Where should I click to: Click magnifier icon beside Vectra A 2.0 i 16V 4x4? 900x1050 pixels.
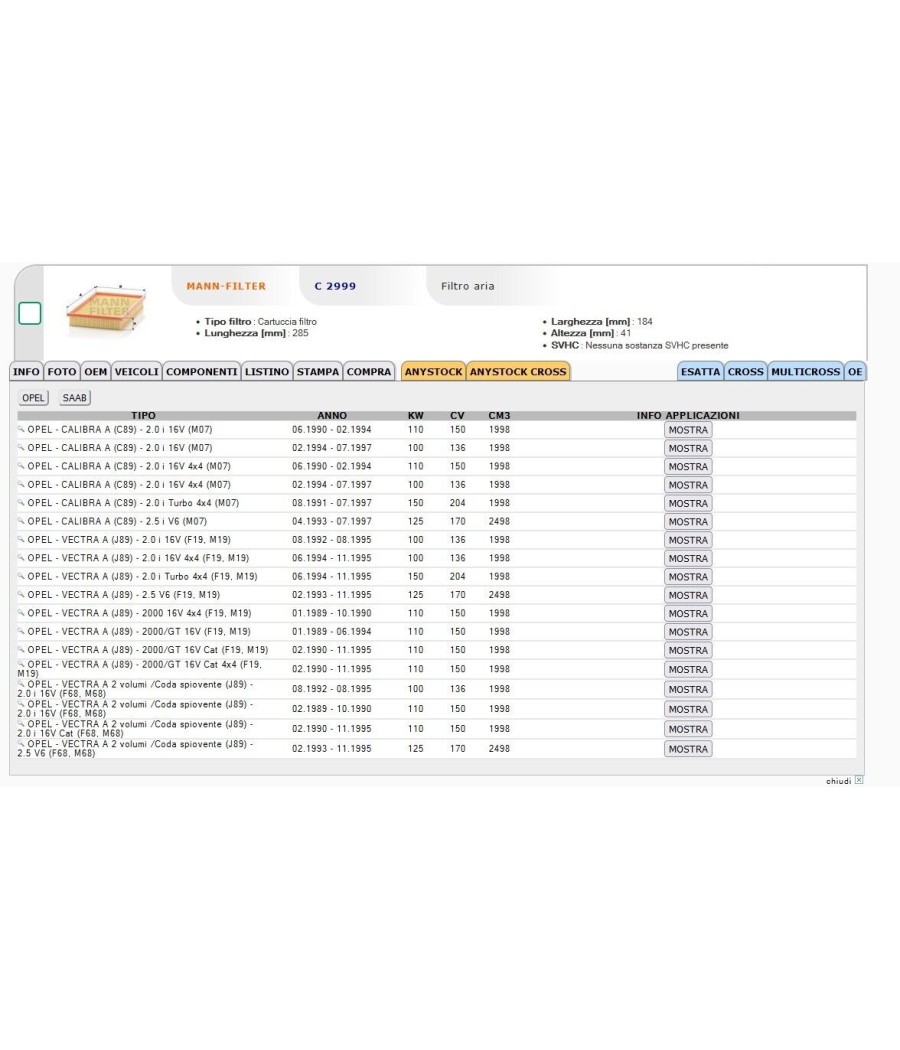pos(21,557)
